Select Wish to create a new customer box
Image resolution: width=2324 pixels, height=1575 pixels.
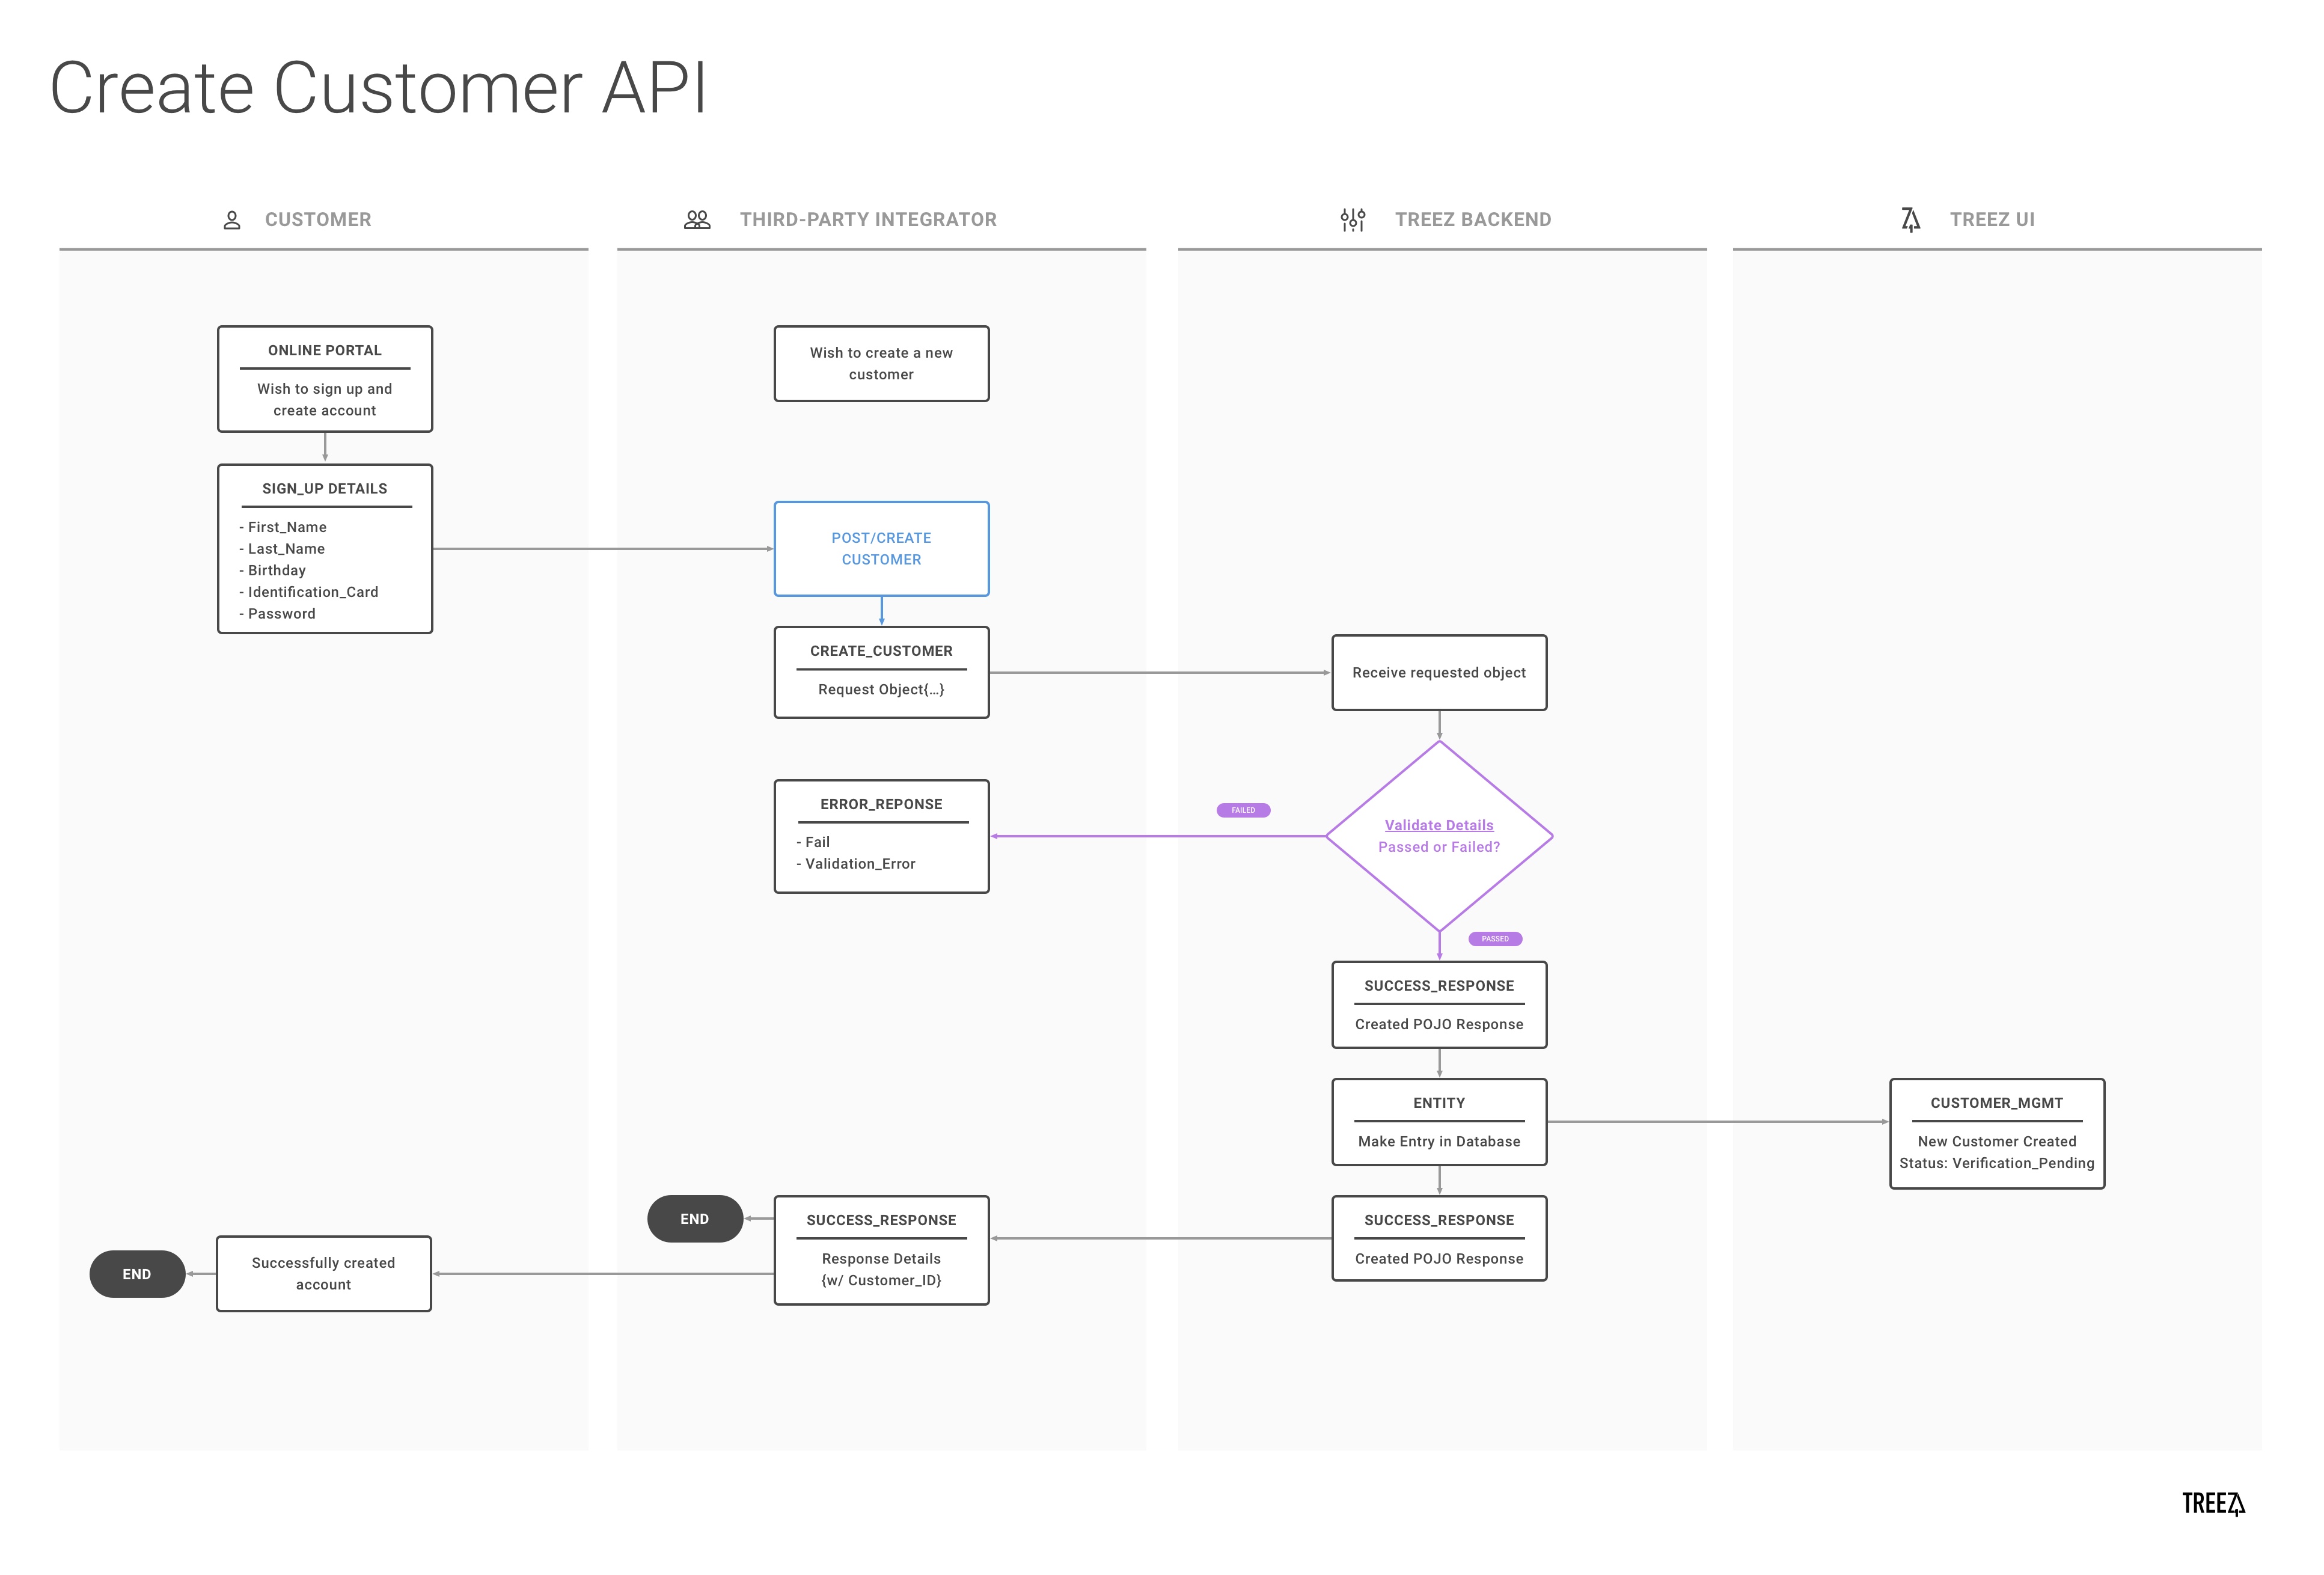pyautogui.click(x=881, y=364)
